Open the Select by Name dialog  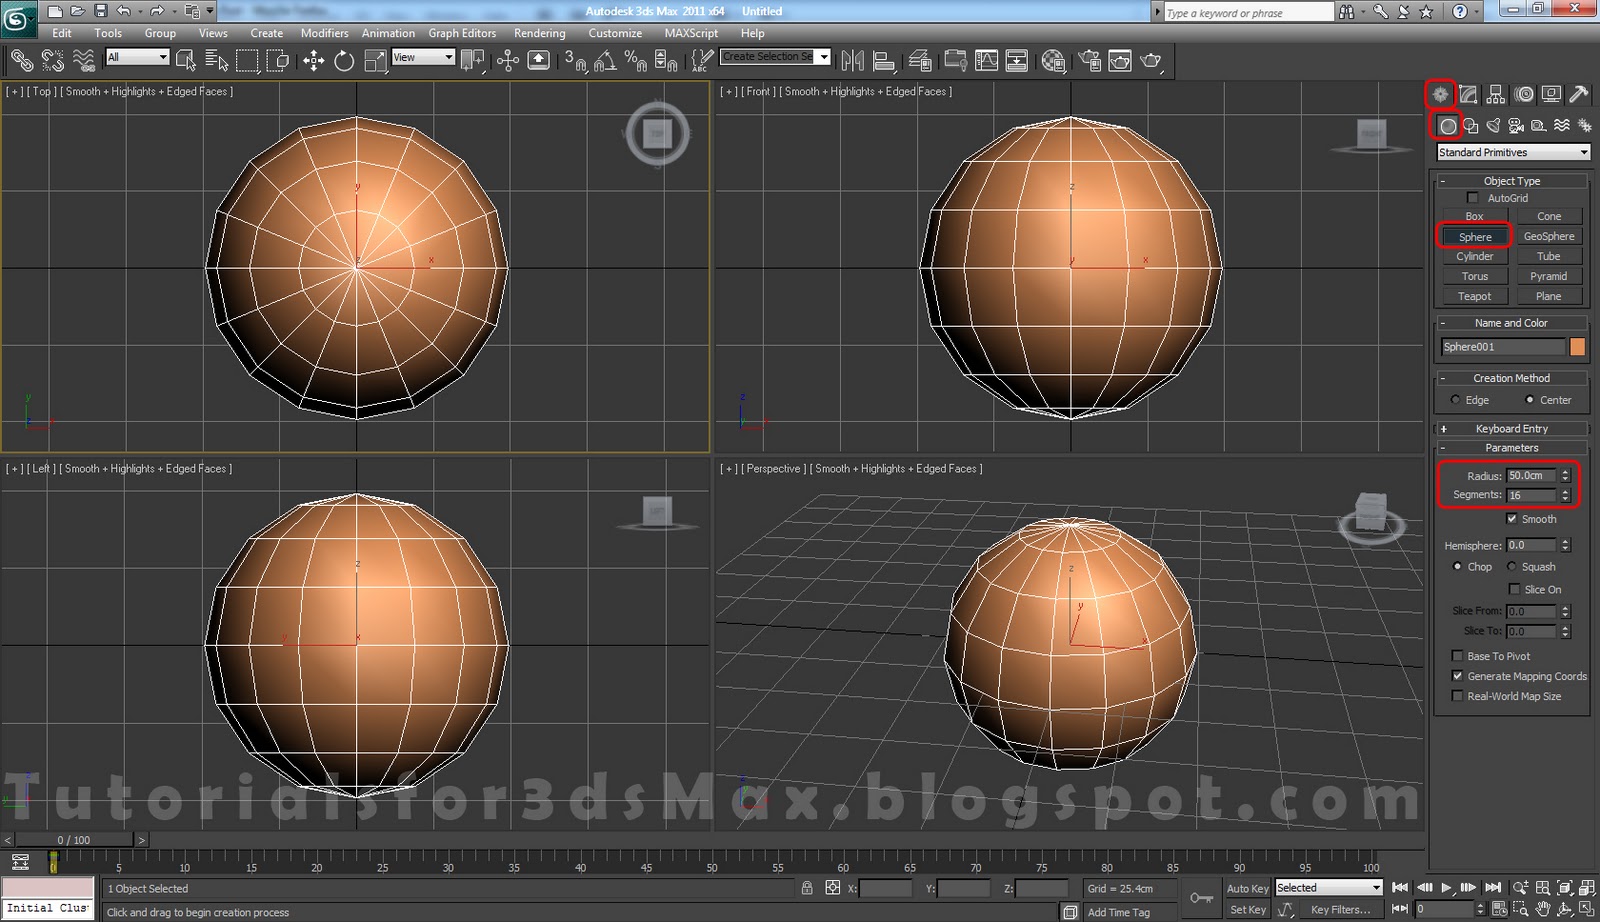click(216, 61)
